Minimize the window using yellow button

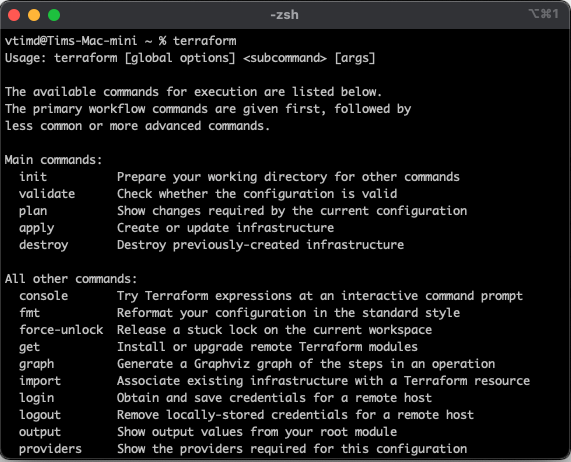click(34, 15)
